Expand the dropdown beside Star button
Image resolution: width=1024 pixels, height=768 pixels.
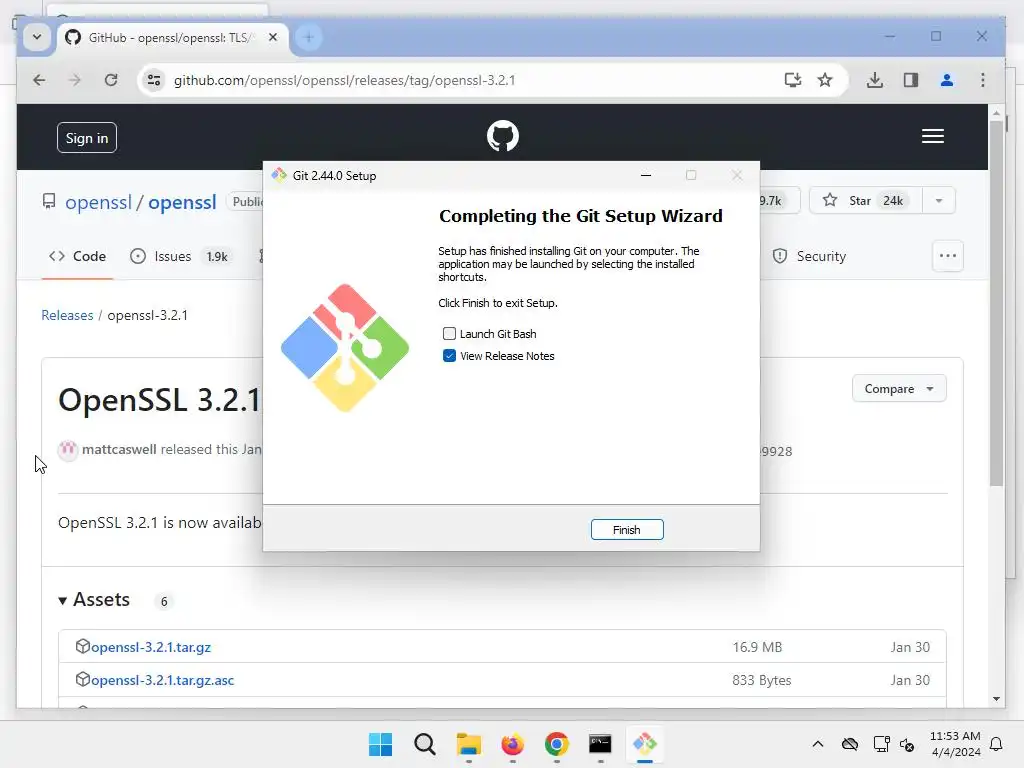pyautogui.click(x=939, y=200)
